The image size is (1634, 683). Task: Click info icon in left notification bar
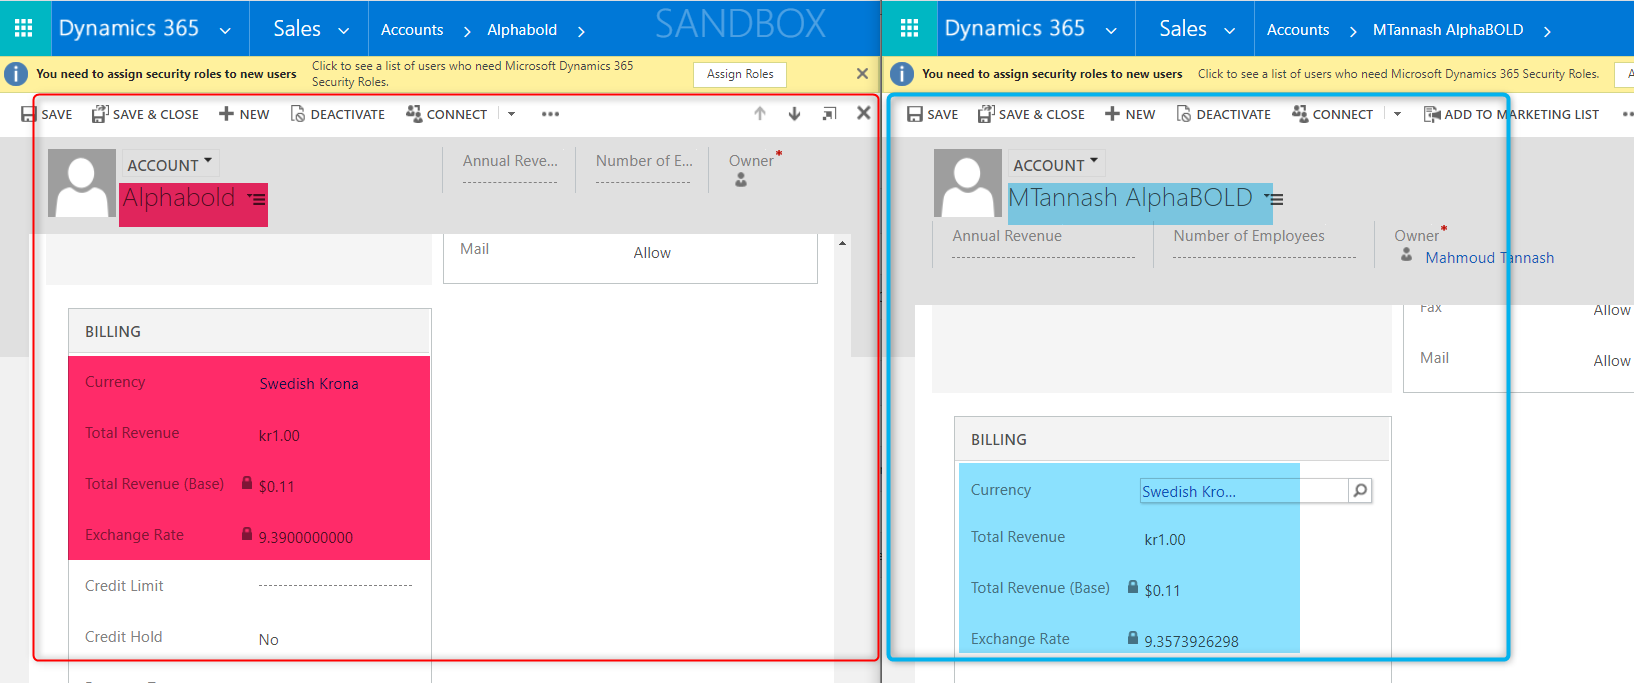click(16, 74)
